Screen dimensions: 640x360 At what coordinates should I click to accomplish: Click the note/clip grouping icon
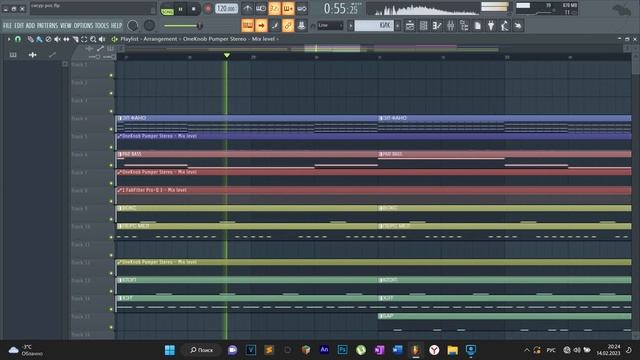tap(301, 25)
